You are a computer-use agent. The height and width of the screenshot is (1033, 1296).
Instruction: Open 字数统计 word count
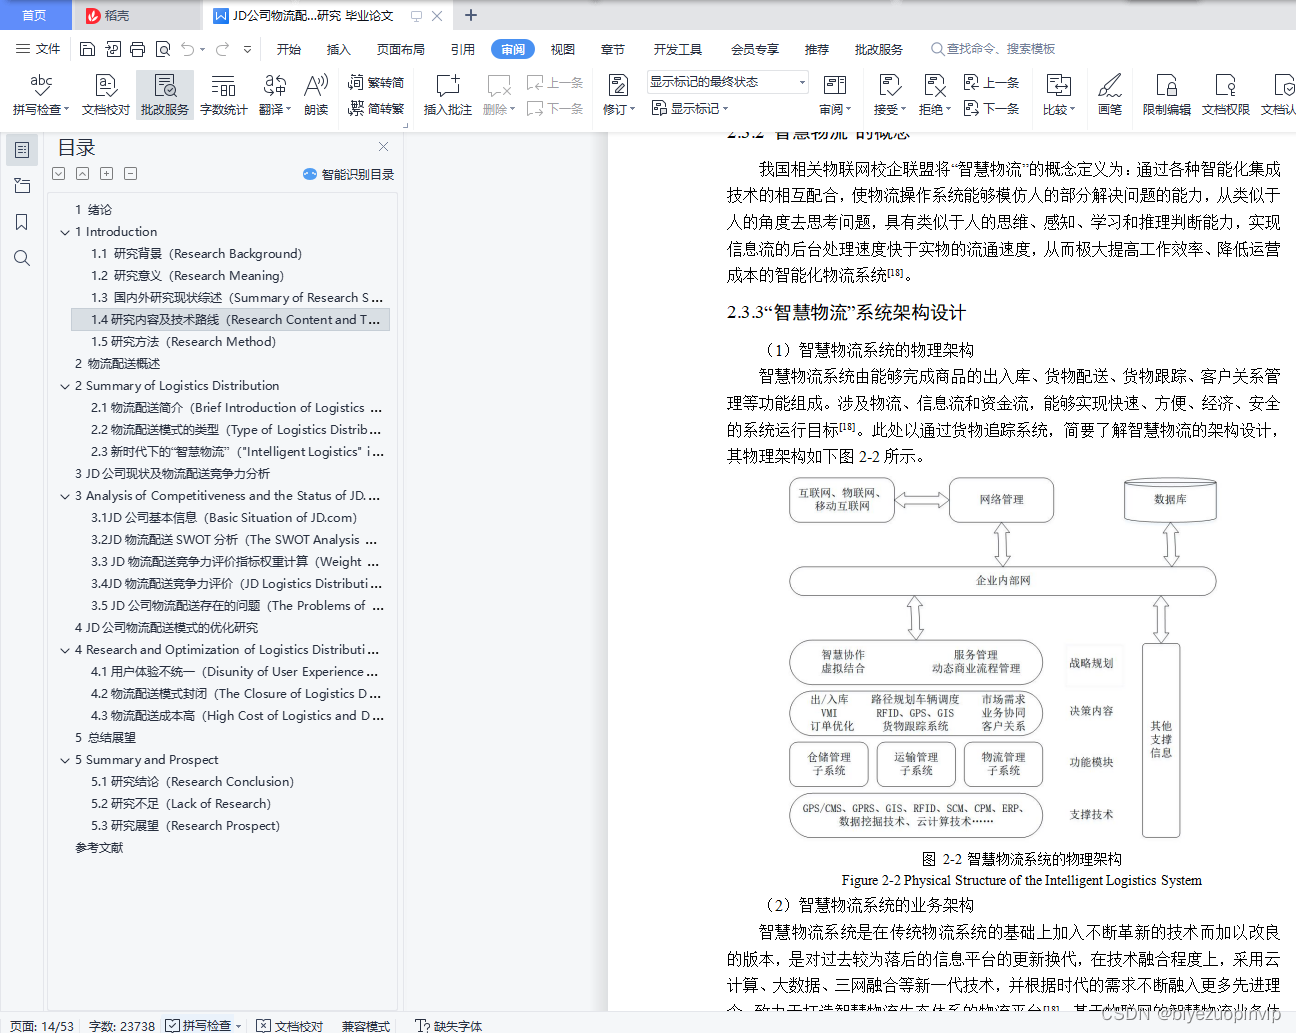pyautogui.click(x=223, y=95)
